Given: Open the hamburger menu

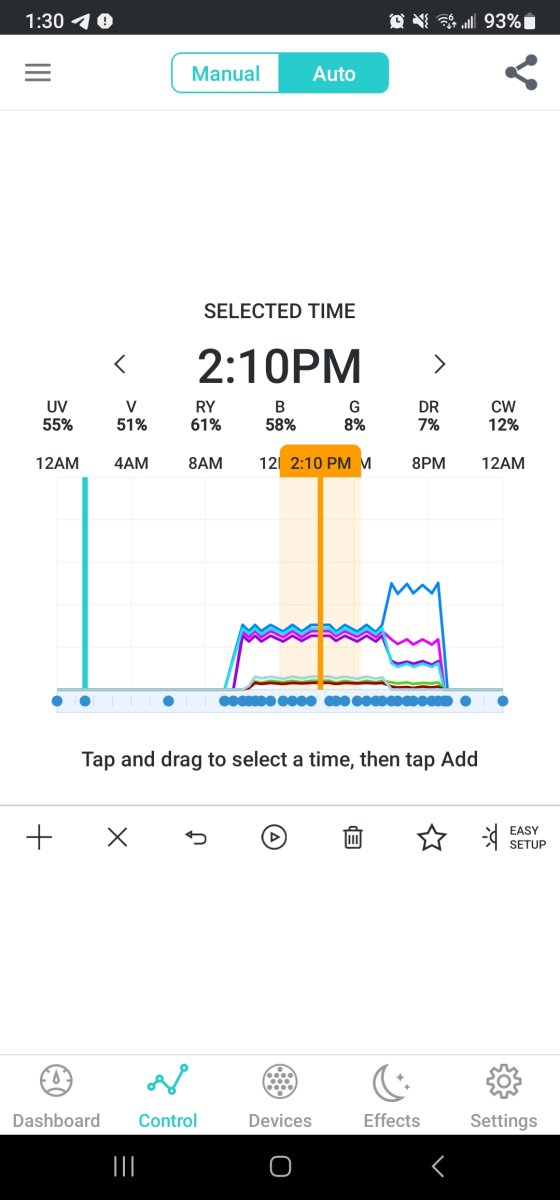Looking at the screenshot, I should pyautogui.click(x=38, y=73).
